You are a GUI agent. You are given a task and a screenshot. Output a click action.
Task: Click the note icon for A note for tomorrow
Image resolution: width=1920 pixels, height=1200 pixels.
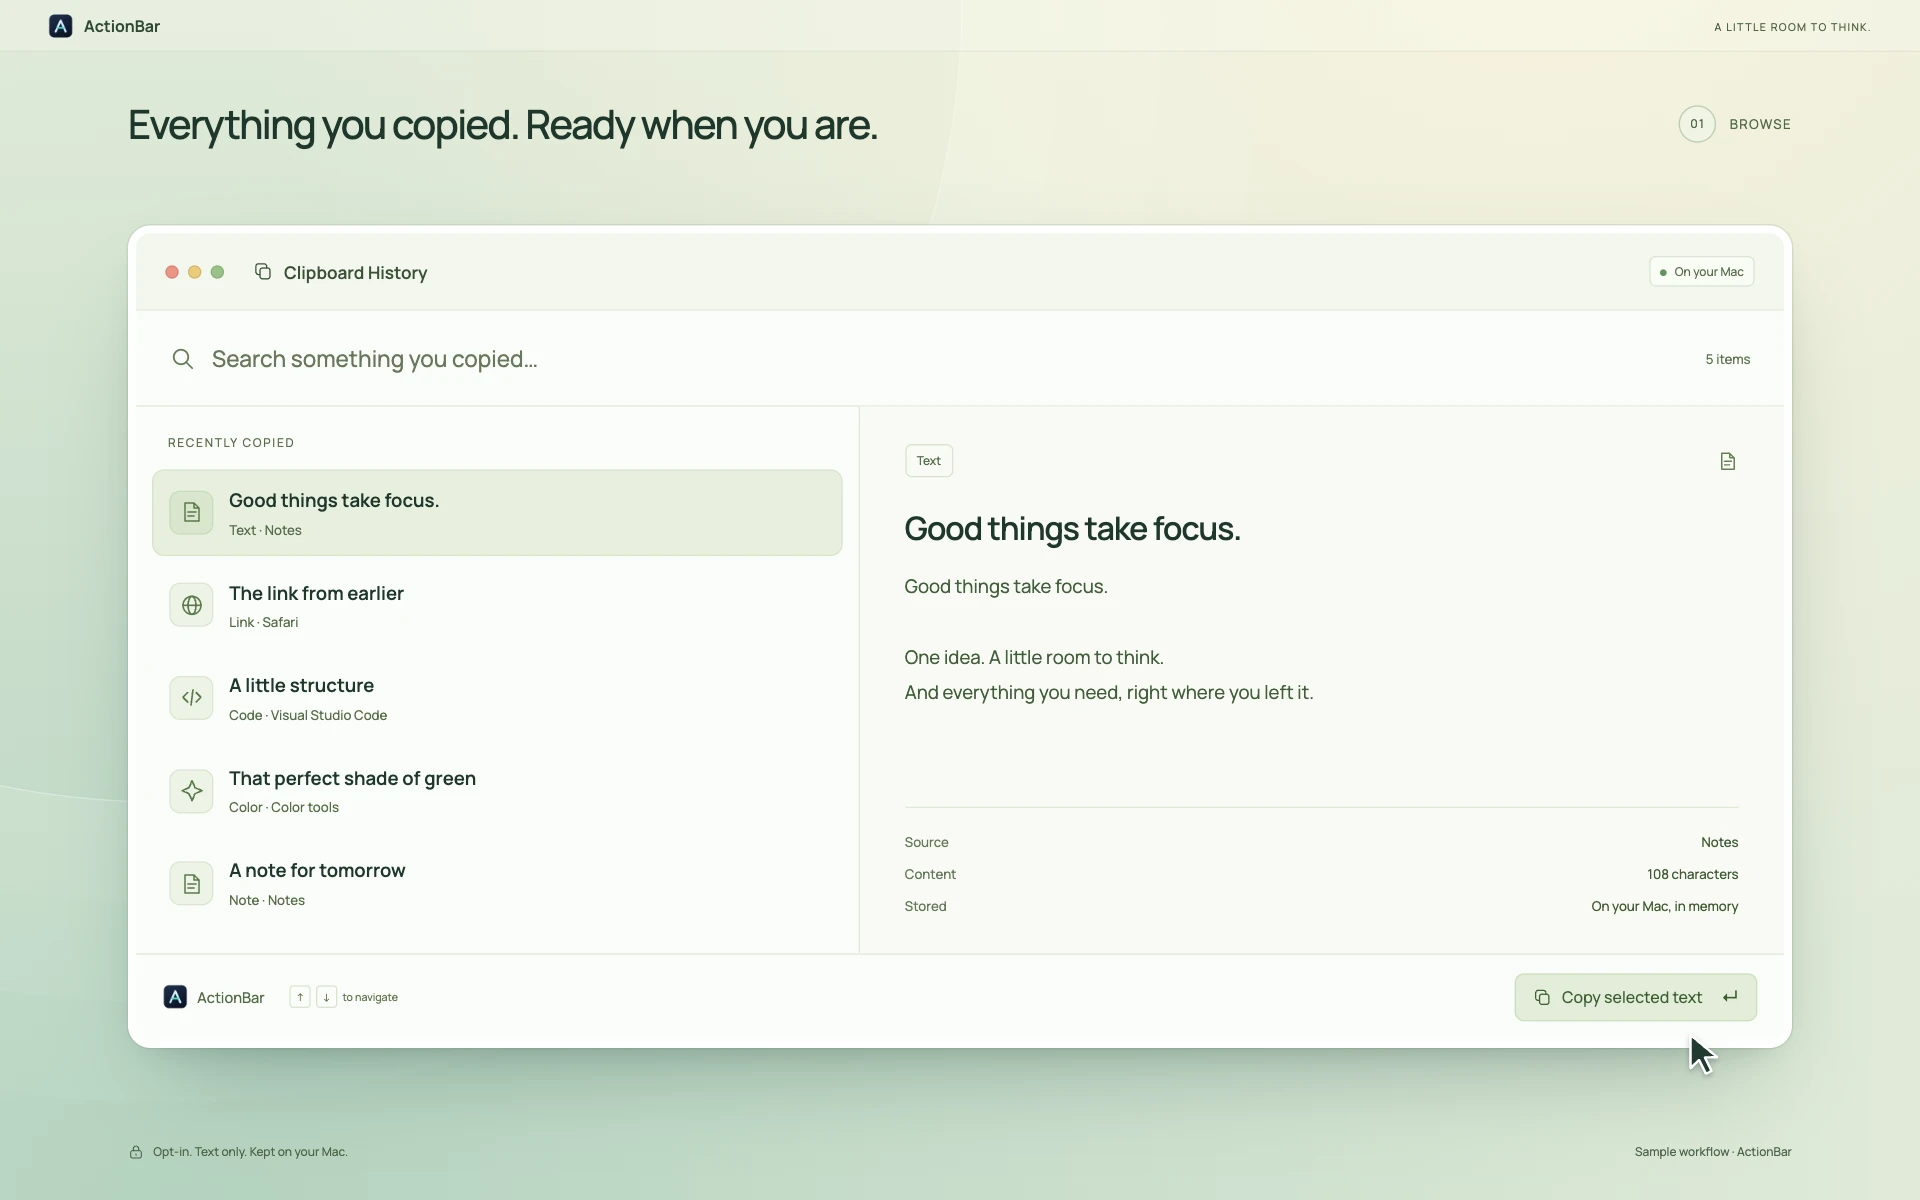(x=191, y=884)
